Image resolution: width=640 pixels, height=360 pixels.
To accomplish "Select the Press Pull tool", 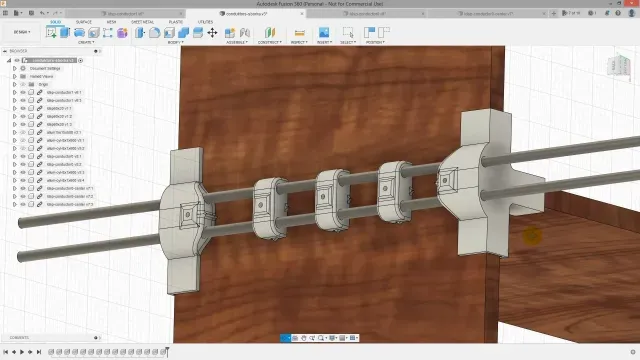I will [x=140, y=33].
